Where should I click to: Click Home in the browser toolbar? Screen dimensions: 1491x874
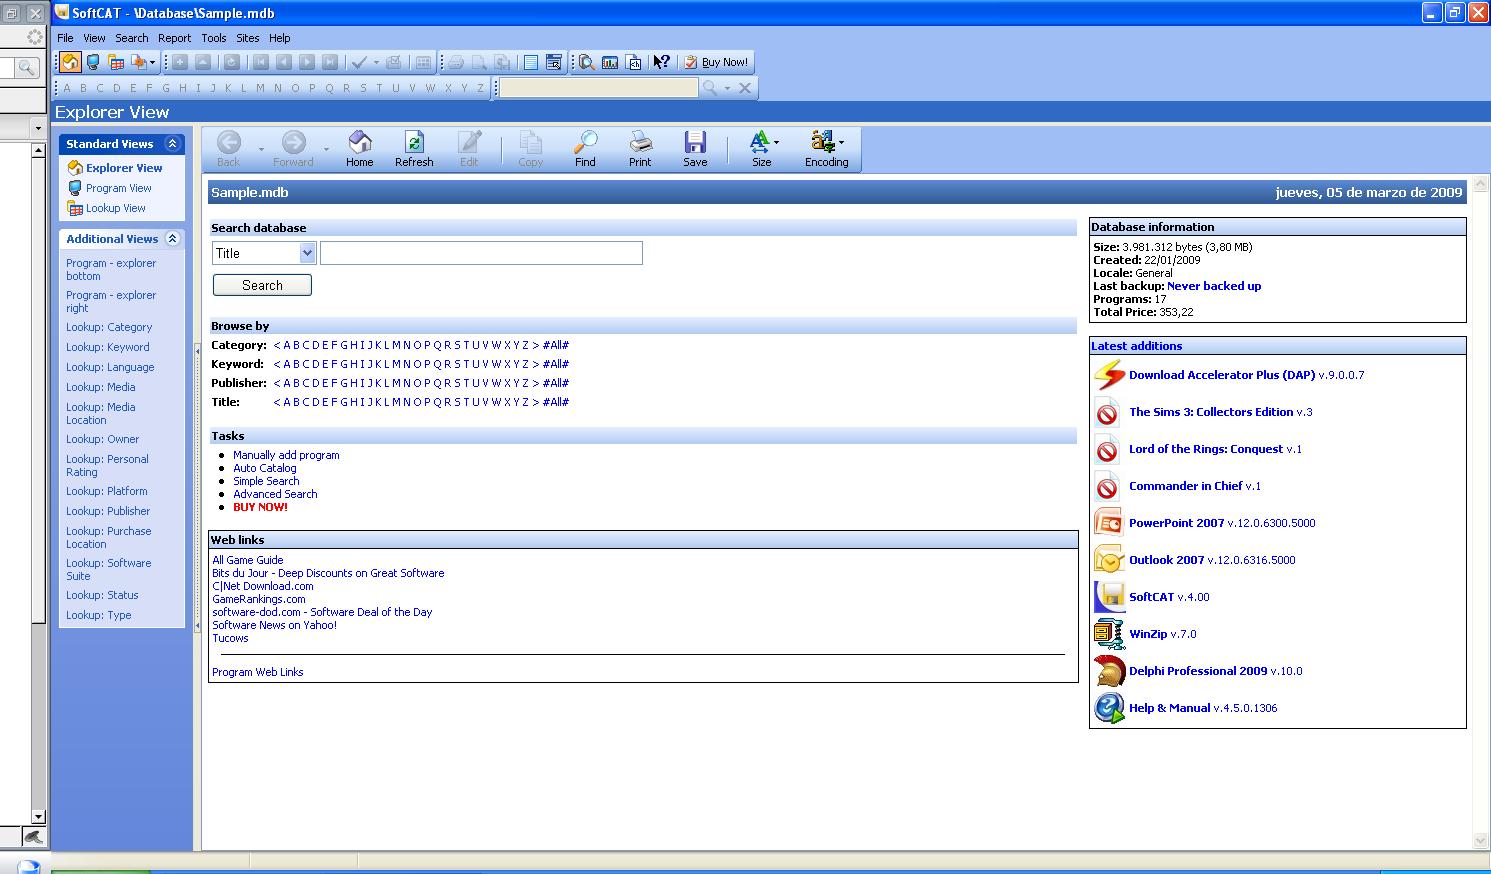click(x=360, y=149)
